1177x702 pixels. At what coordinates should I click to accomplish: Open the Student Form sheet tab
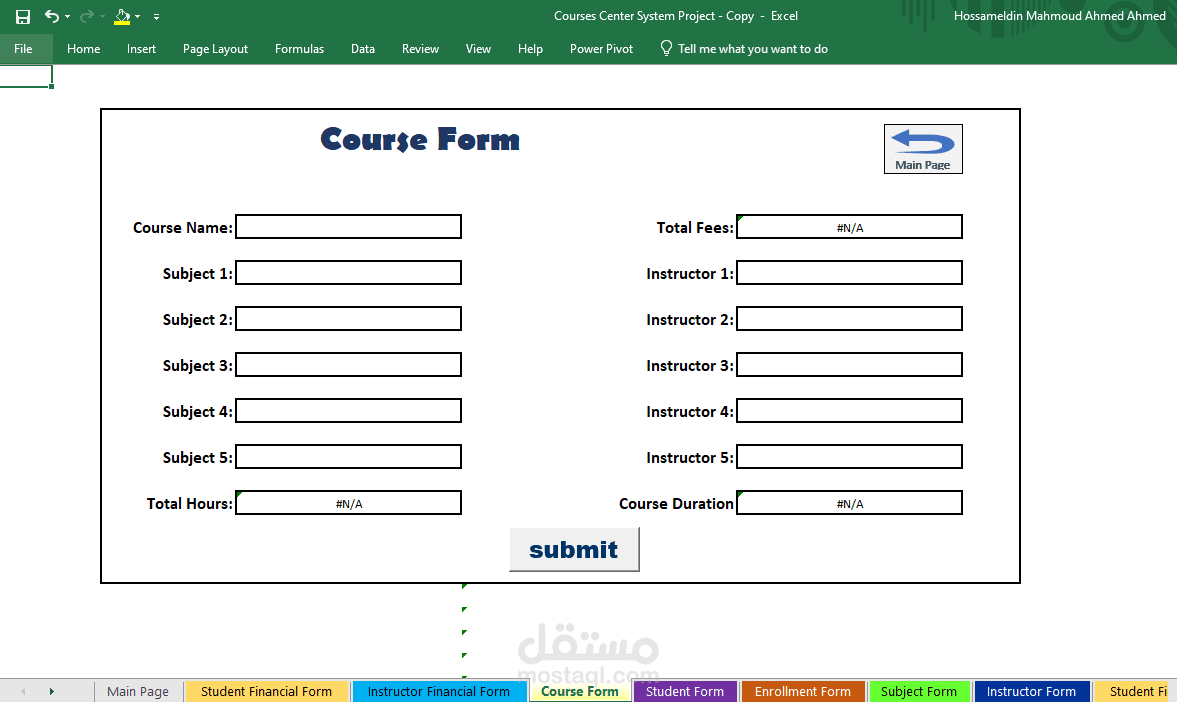[685, 691]
